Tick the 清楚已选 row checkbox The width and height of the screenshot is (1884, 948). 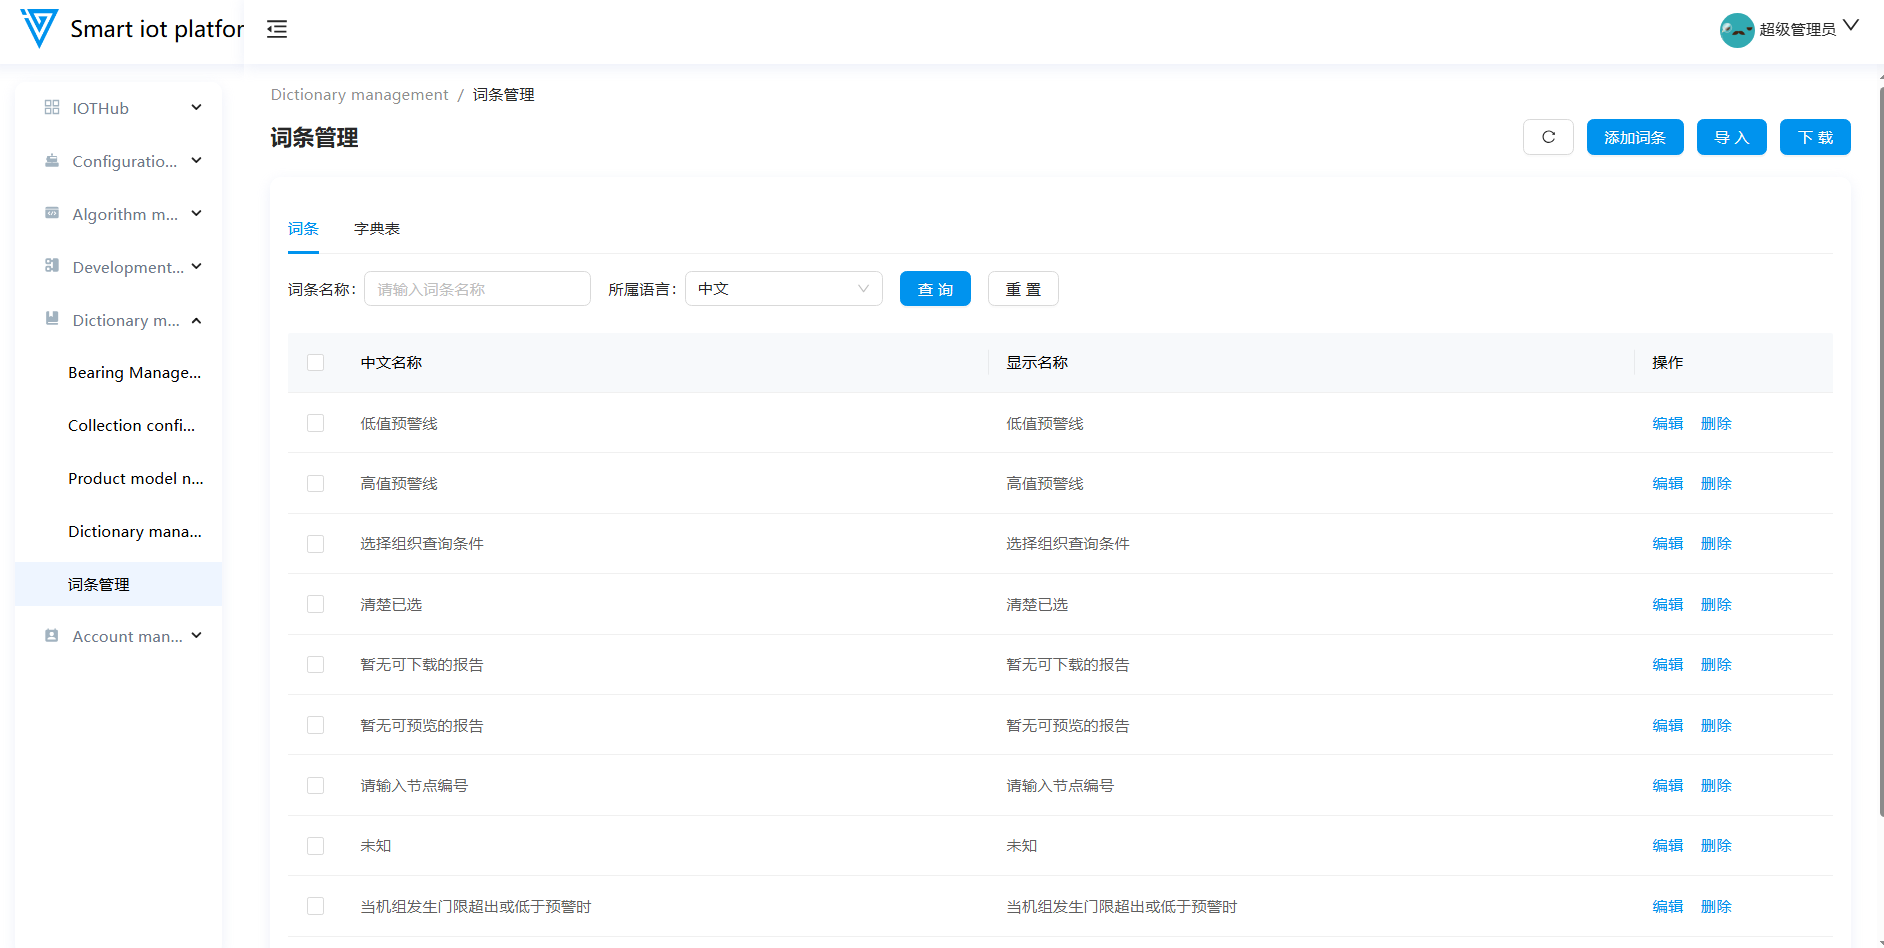[315, 604]
